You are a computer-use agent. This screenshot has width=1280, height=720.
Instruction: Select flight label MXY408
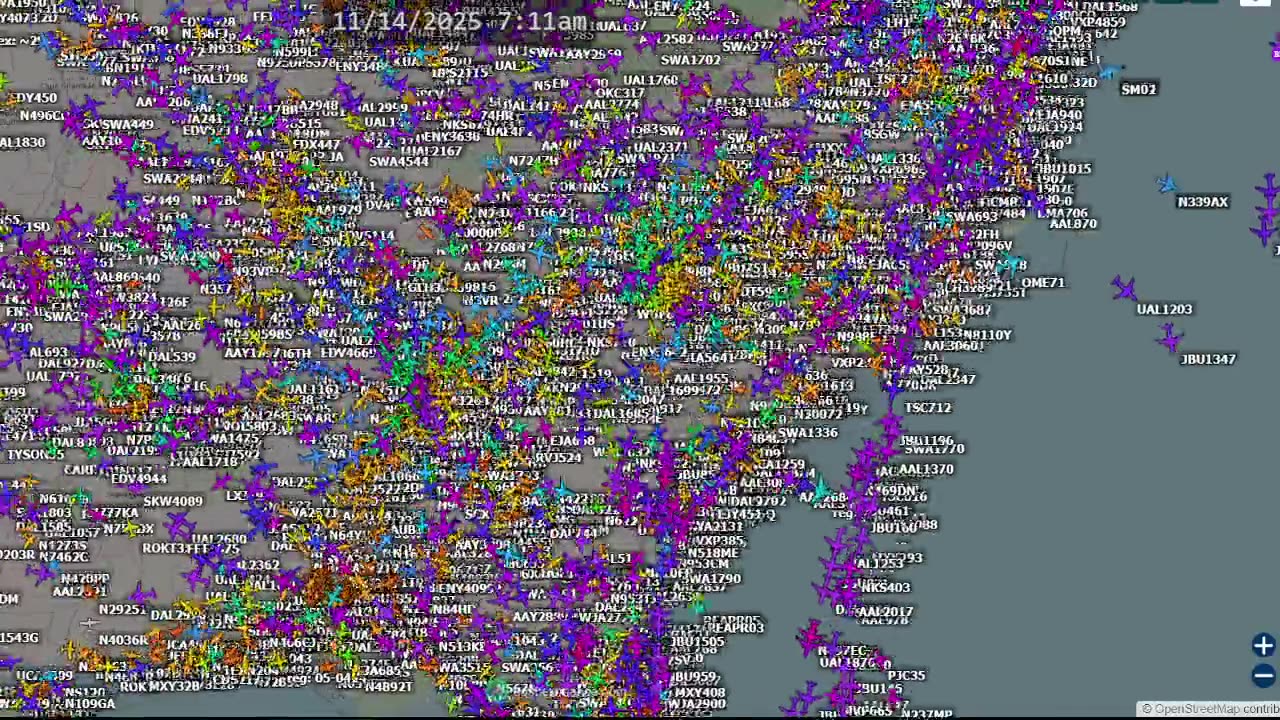[x=700, y=692]
